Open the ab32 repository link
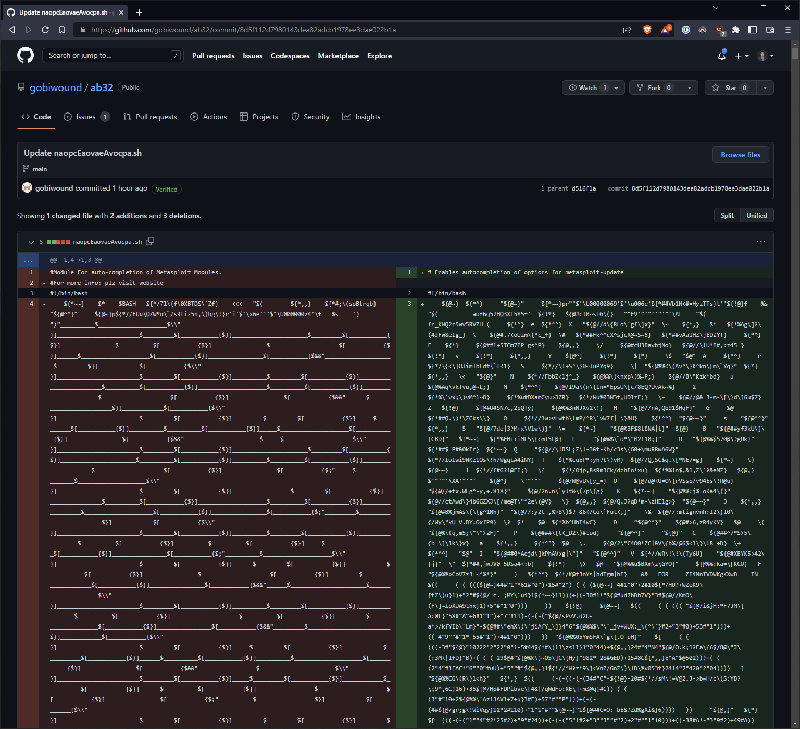Screen dimensions: 800x729 [102, 87]
